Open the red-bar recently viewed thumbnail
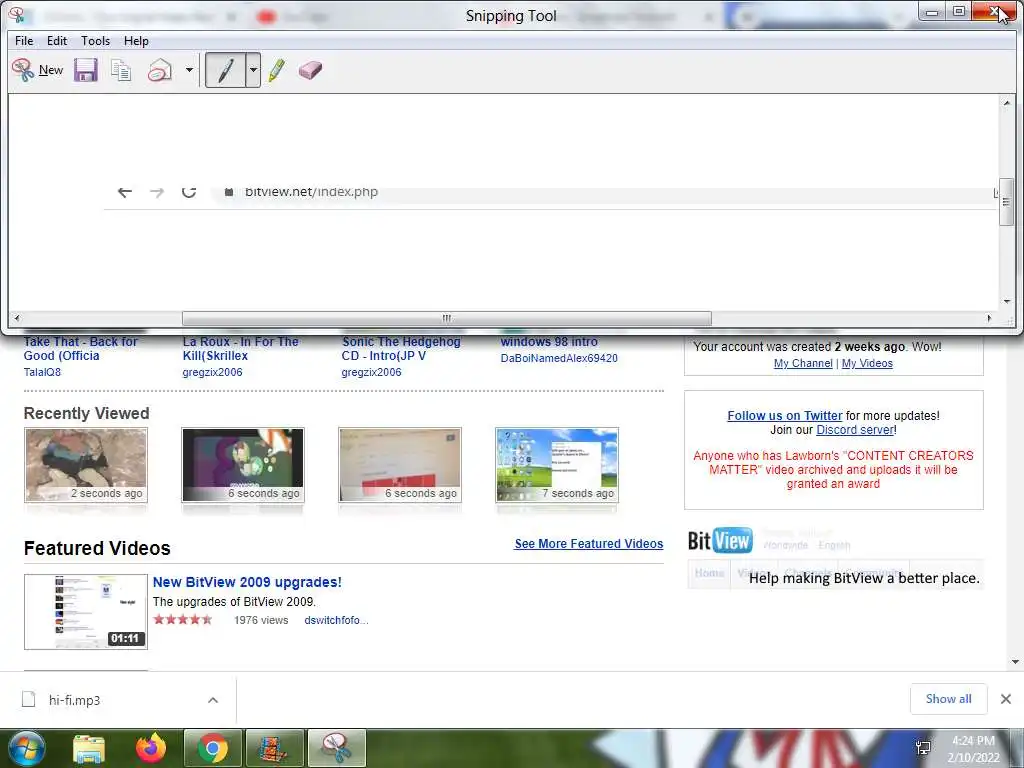 click(400, 464)
